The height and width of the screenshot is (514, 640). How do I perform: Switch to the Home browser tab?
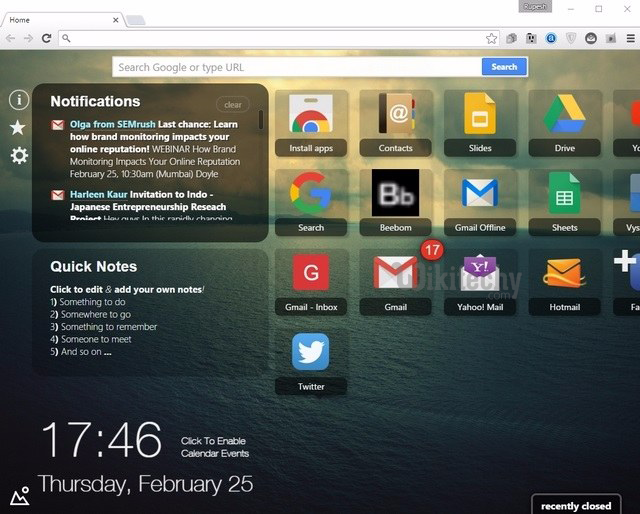[60, 20]
